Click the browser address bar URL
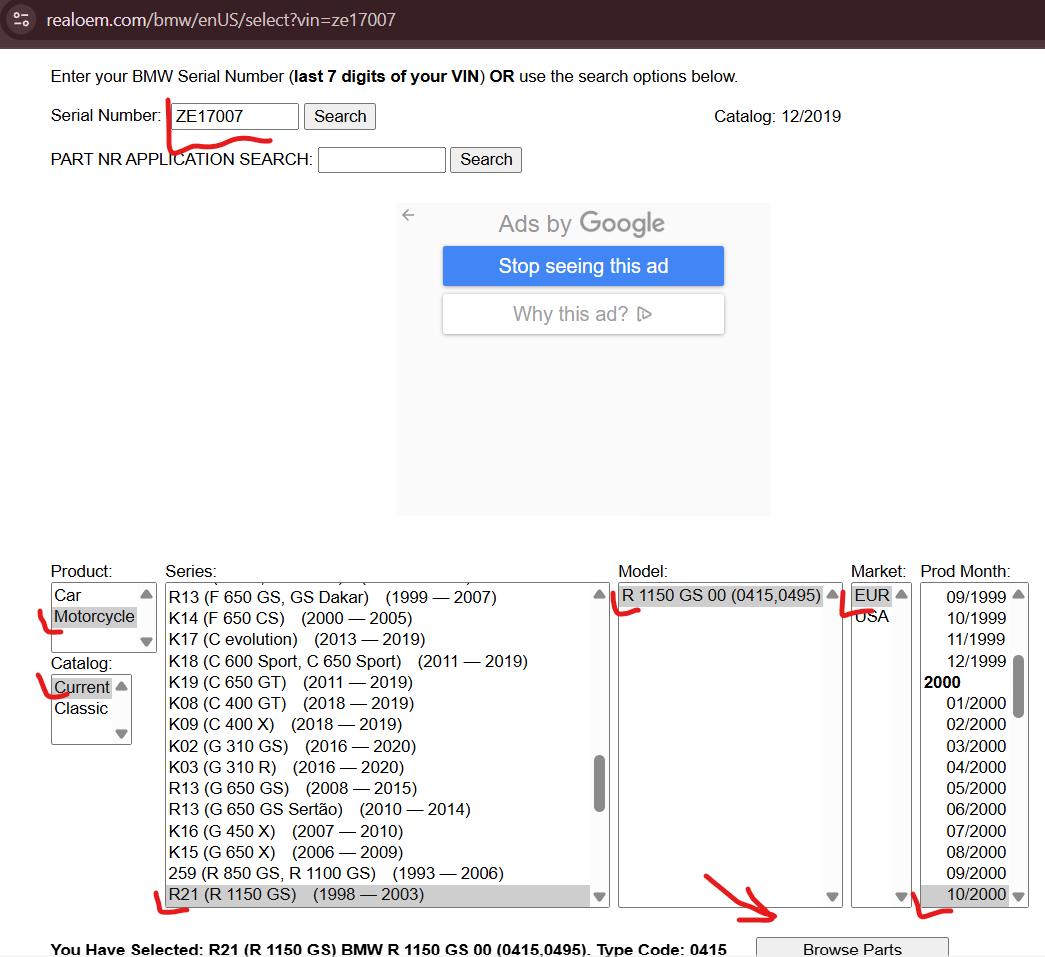1045x957 pixels. [x=221, y=20]
